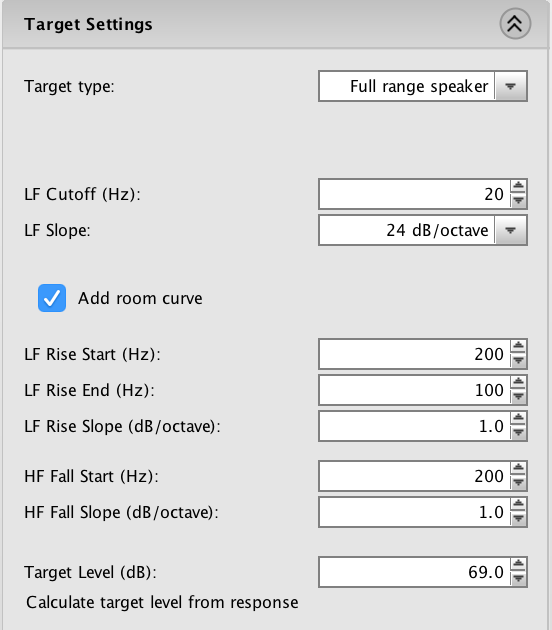
Task: Open the LF Slope dropdown
Action: coord(423,230)
